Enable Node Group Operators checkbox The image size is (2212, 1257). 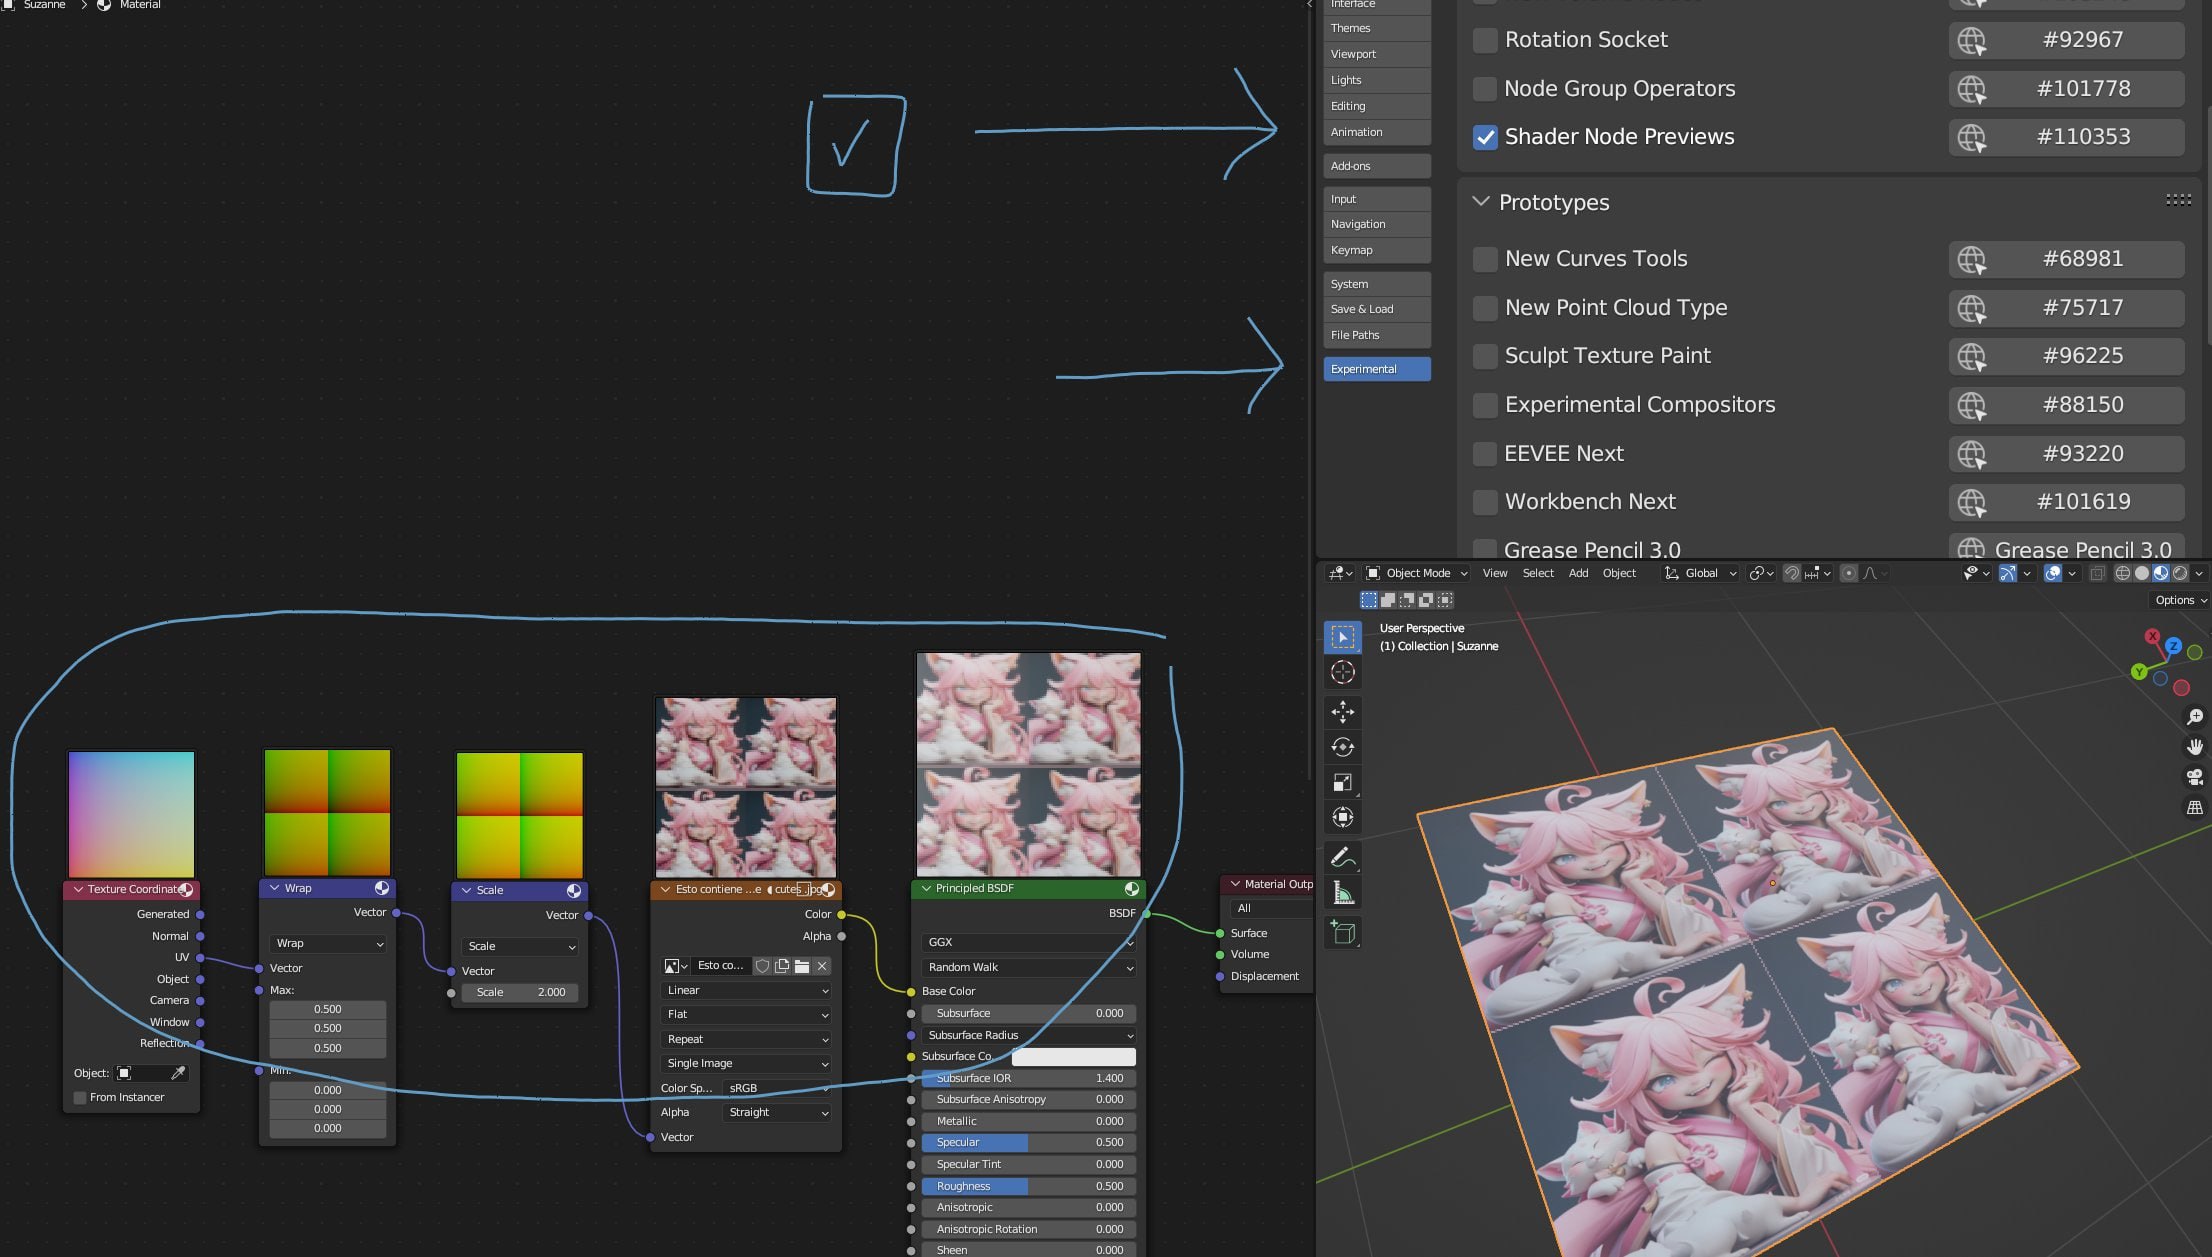click(1486, 89)
